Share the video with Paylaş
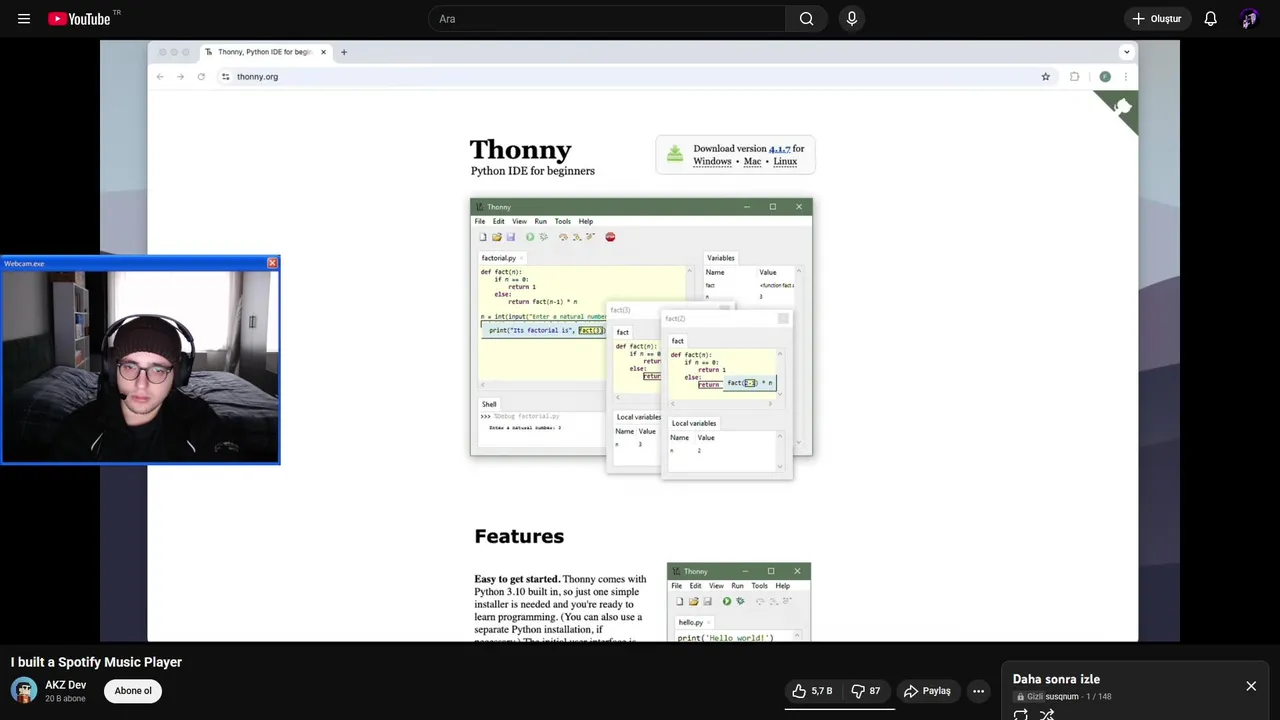Screen dimensions: 1280x720 (927, 691)
